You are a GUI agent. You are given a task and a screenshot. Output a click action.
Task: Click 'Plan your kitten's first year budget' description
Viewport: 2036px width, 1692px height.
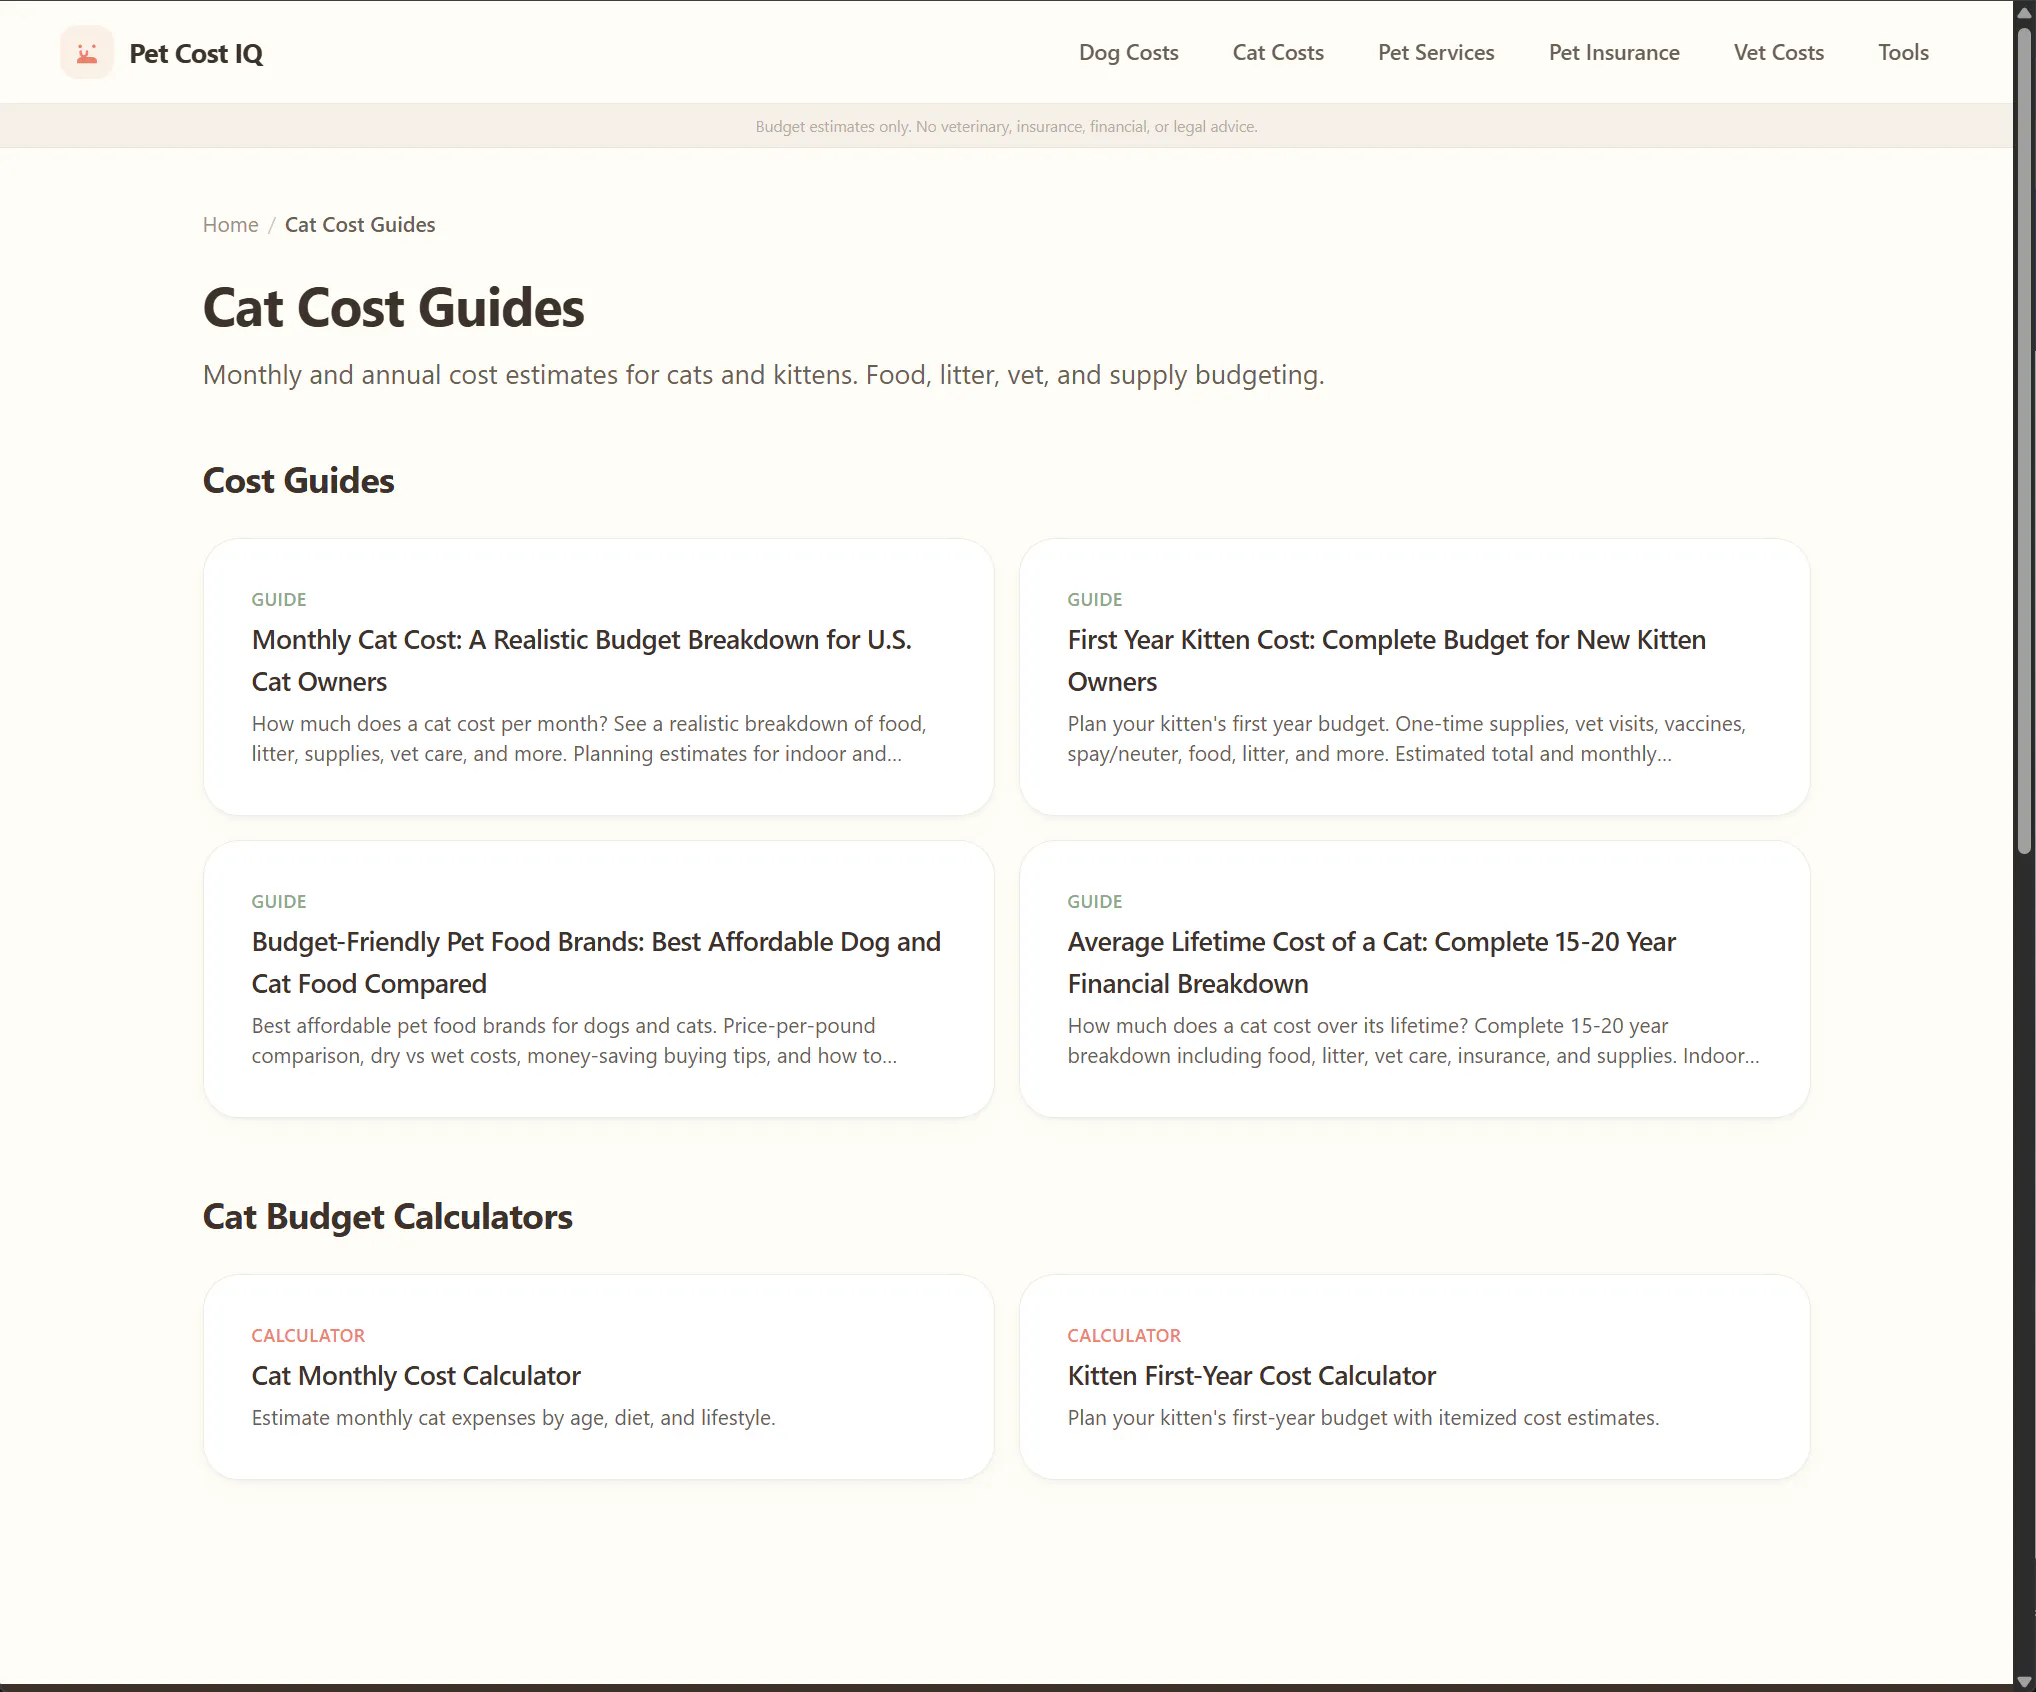[1406, 739]
